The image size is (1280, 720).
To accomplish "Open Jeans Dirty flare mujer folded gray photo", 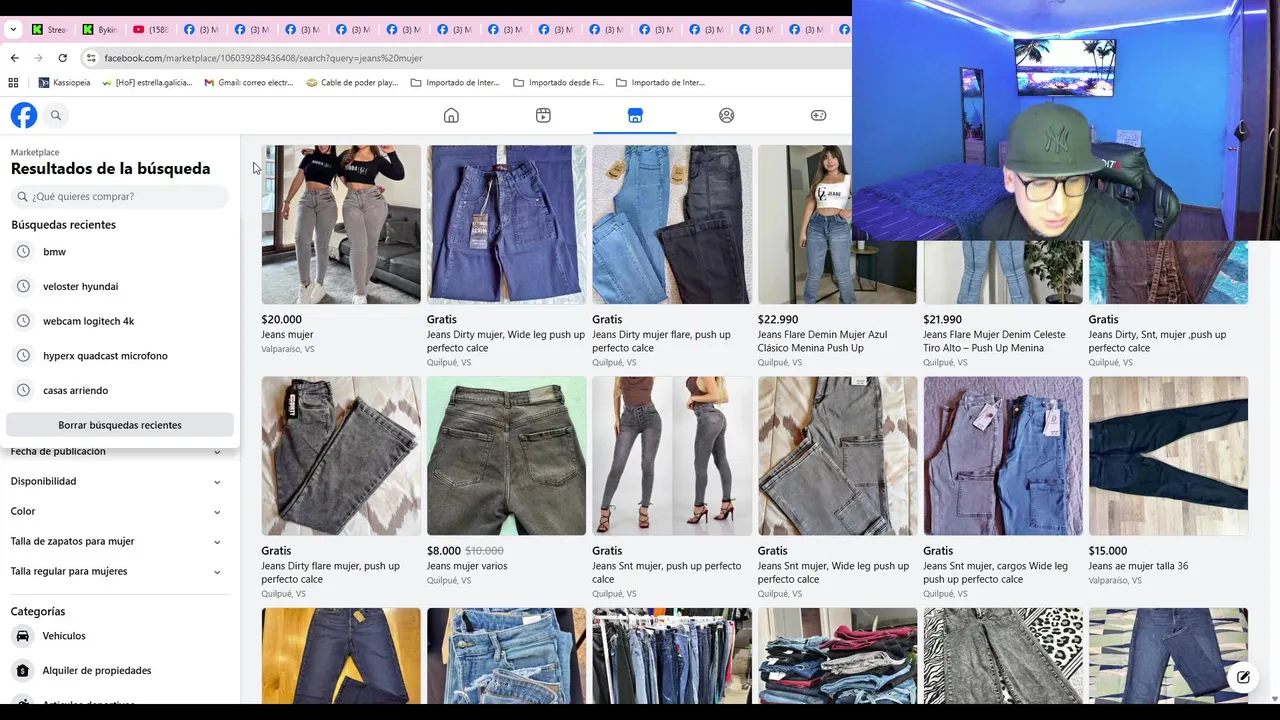I will tap(341, 456).
